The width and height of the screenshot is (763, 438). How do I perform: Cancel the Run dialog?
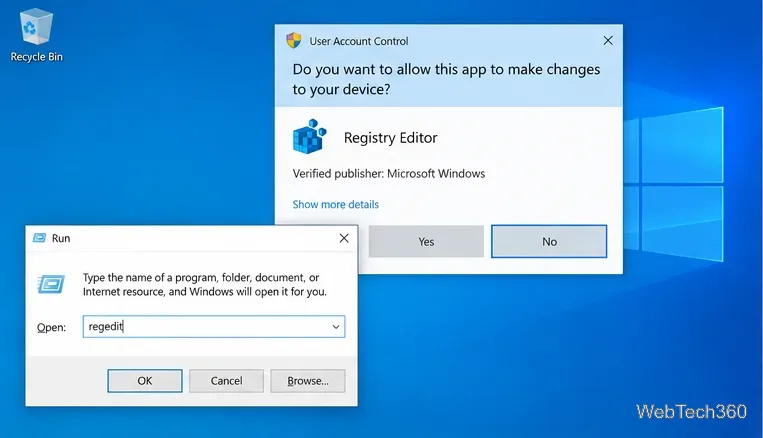pyautogui.click(x=226, y=381)
